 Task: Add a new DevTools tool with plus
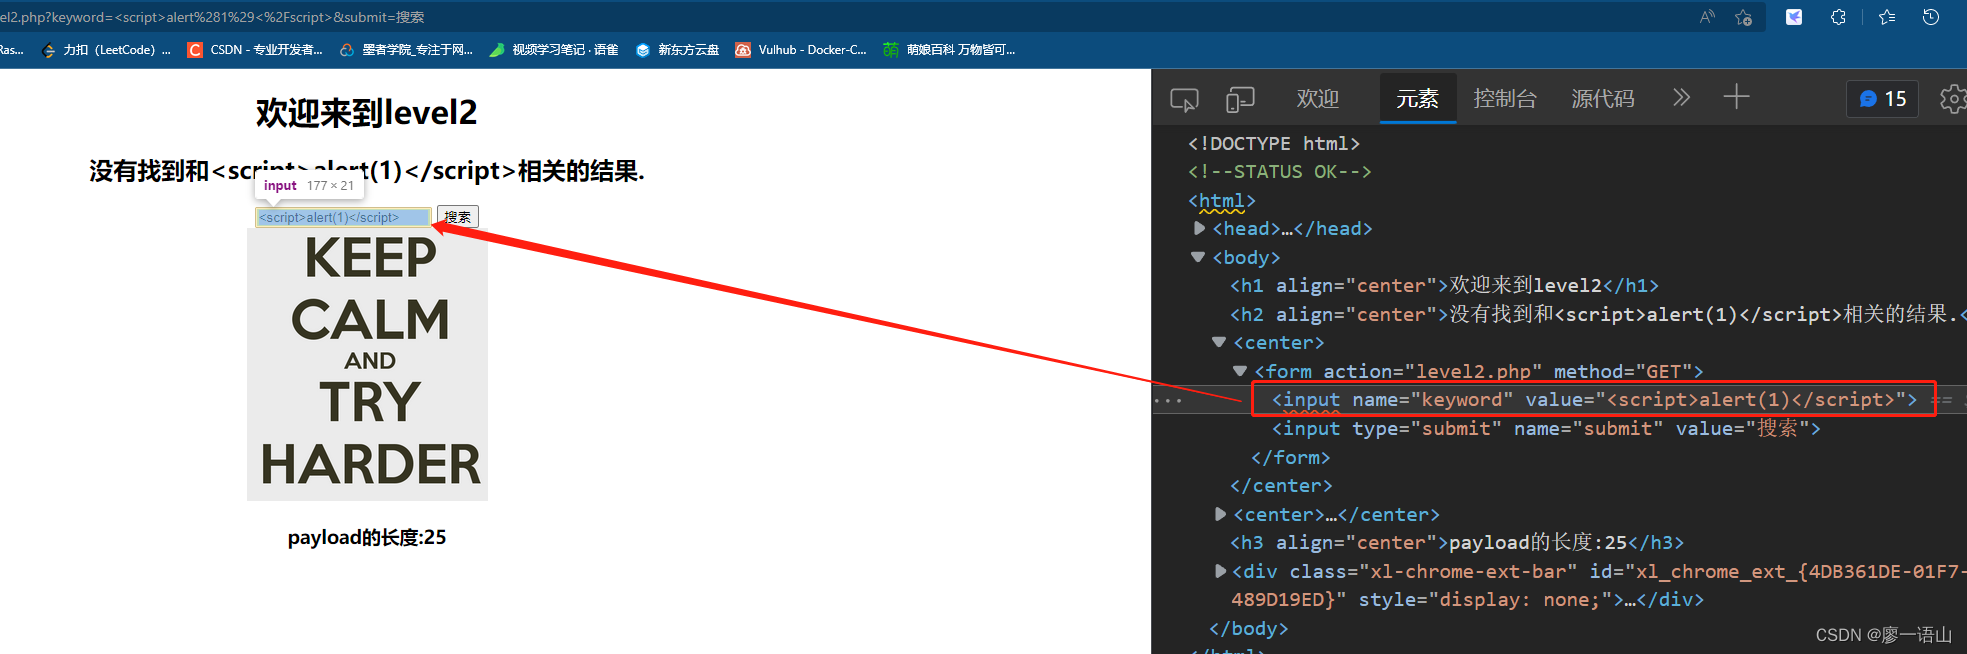1737,97
